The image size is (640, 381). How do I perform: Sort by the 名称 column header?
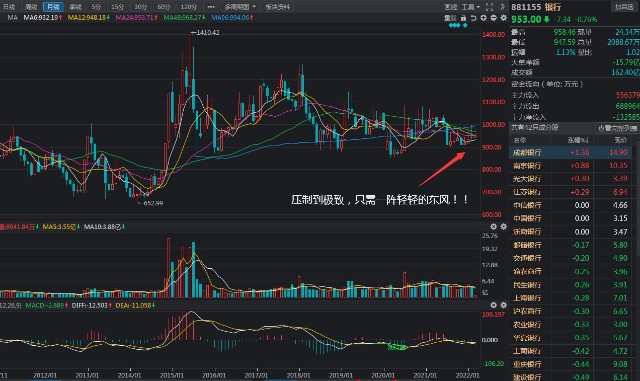point(520,140)
